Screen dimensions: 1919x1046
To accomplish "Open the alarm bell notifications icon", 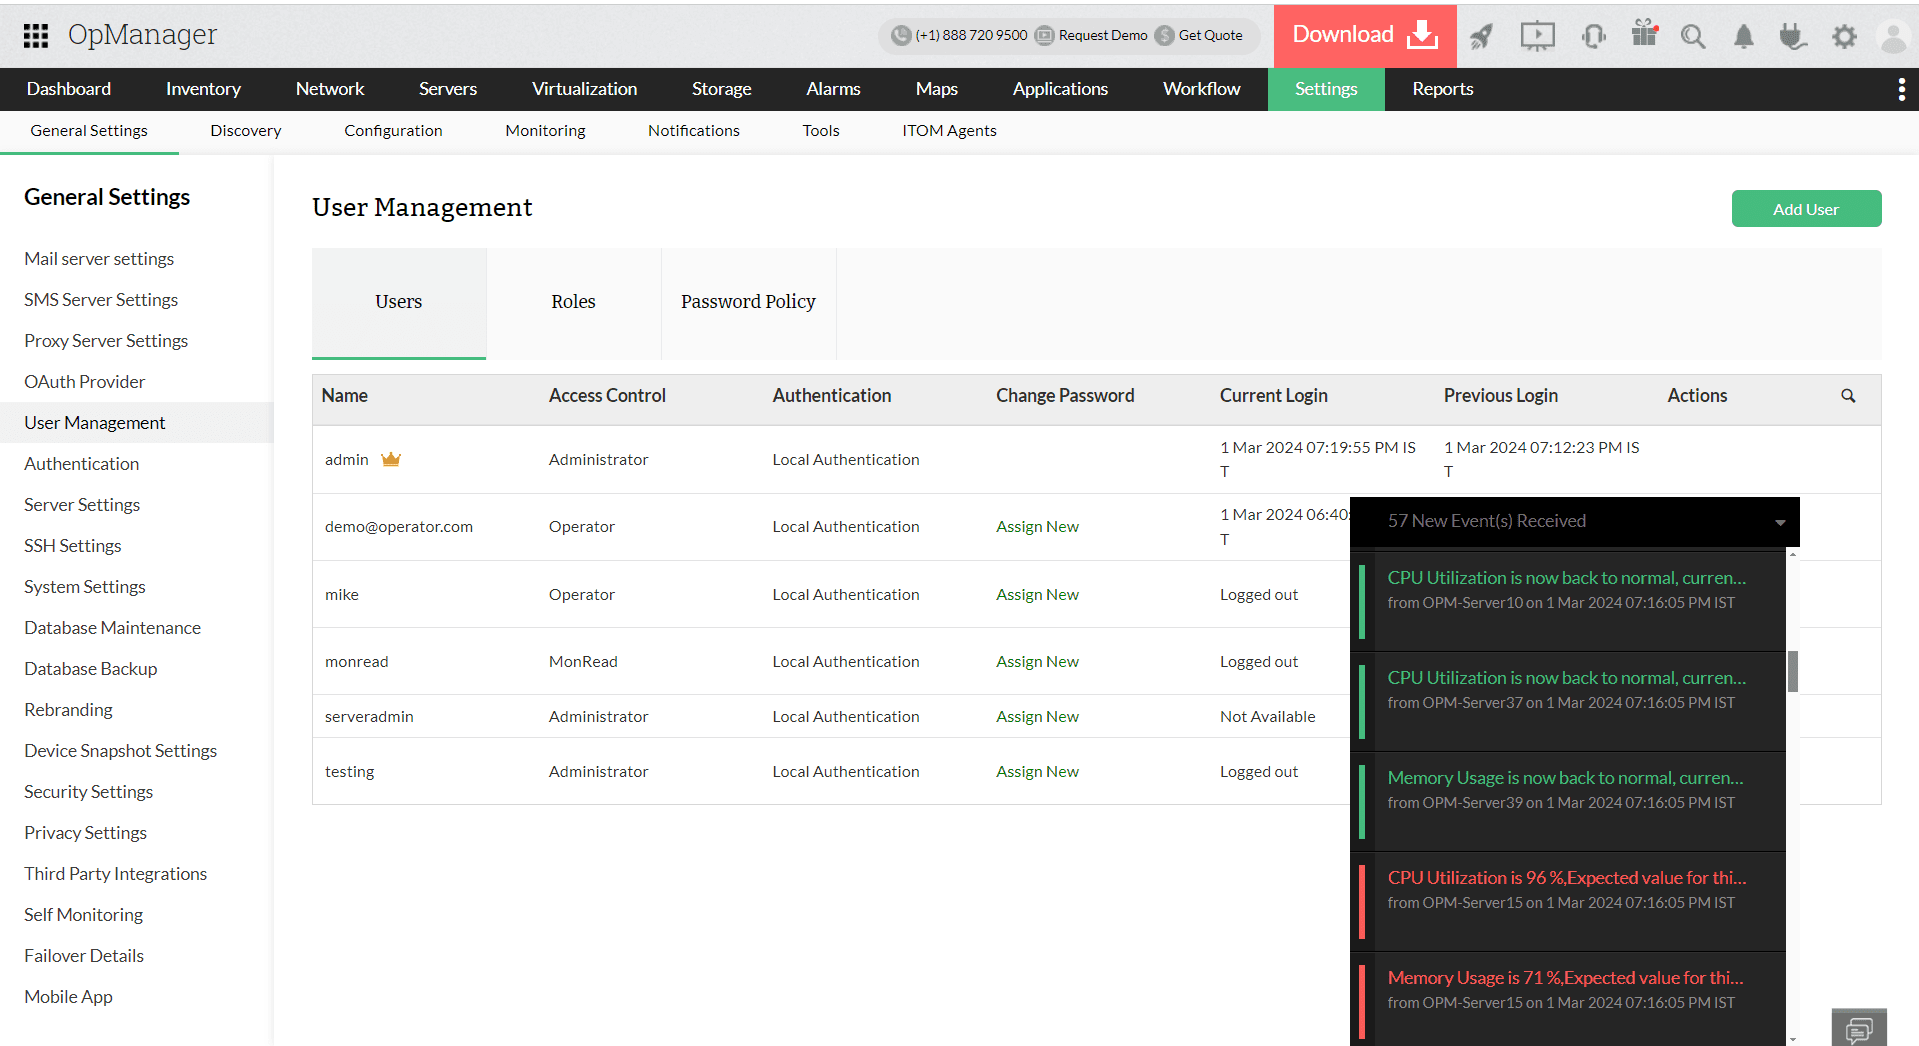I will pyautogui.click(x=1743, y=37).
